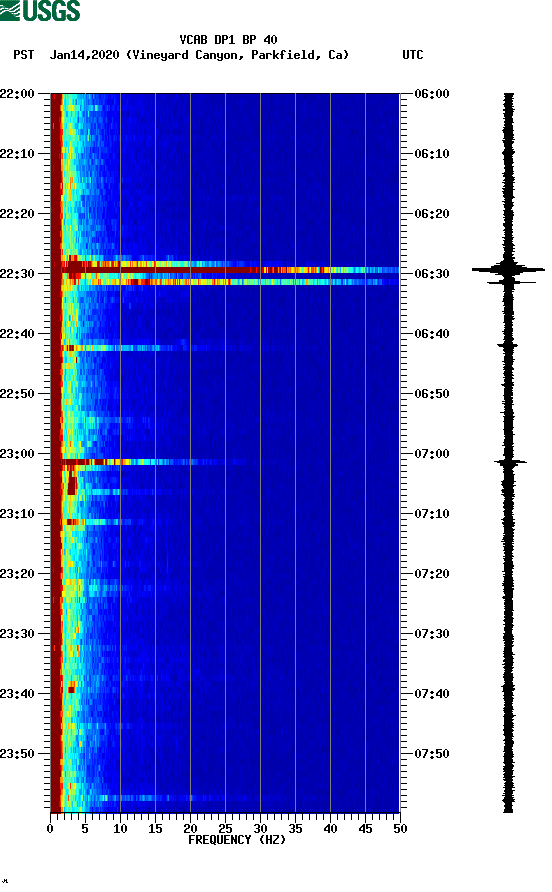This screenshot has height=892, width=552.
Task: Click the 06:50 UTC time label
Action: pos(432,394)
